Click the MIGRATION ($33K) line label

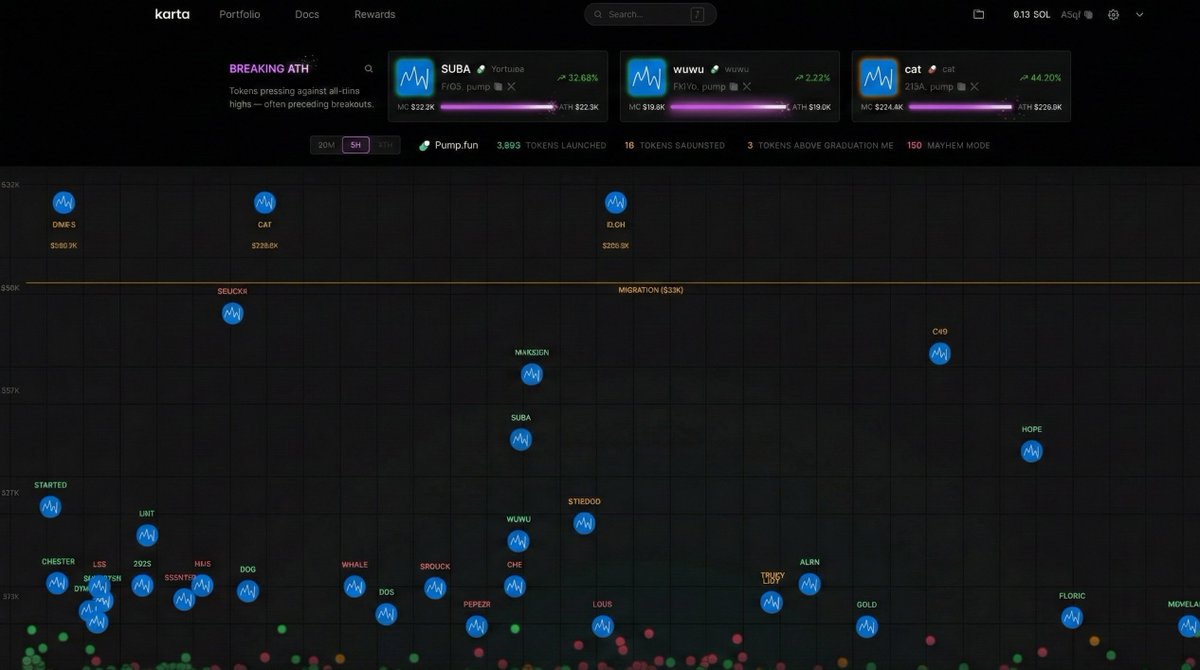(651, 290)
